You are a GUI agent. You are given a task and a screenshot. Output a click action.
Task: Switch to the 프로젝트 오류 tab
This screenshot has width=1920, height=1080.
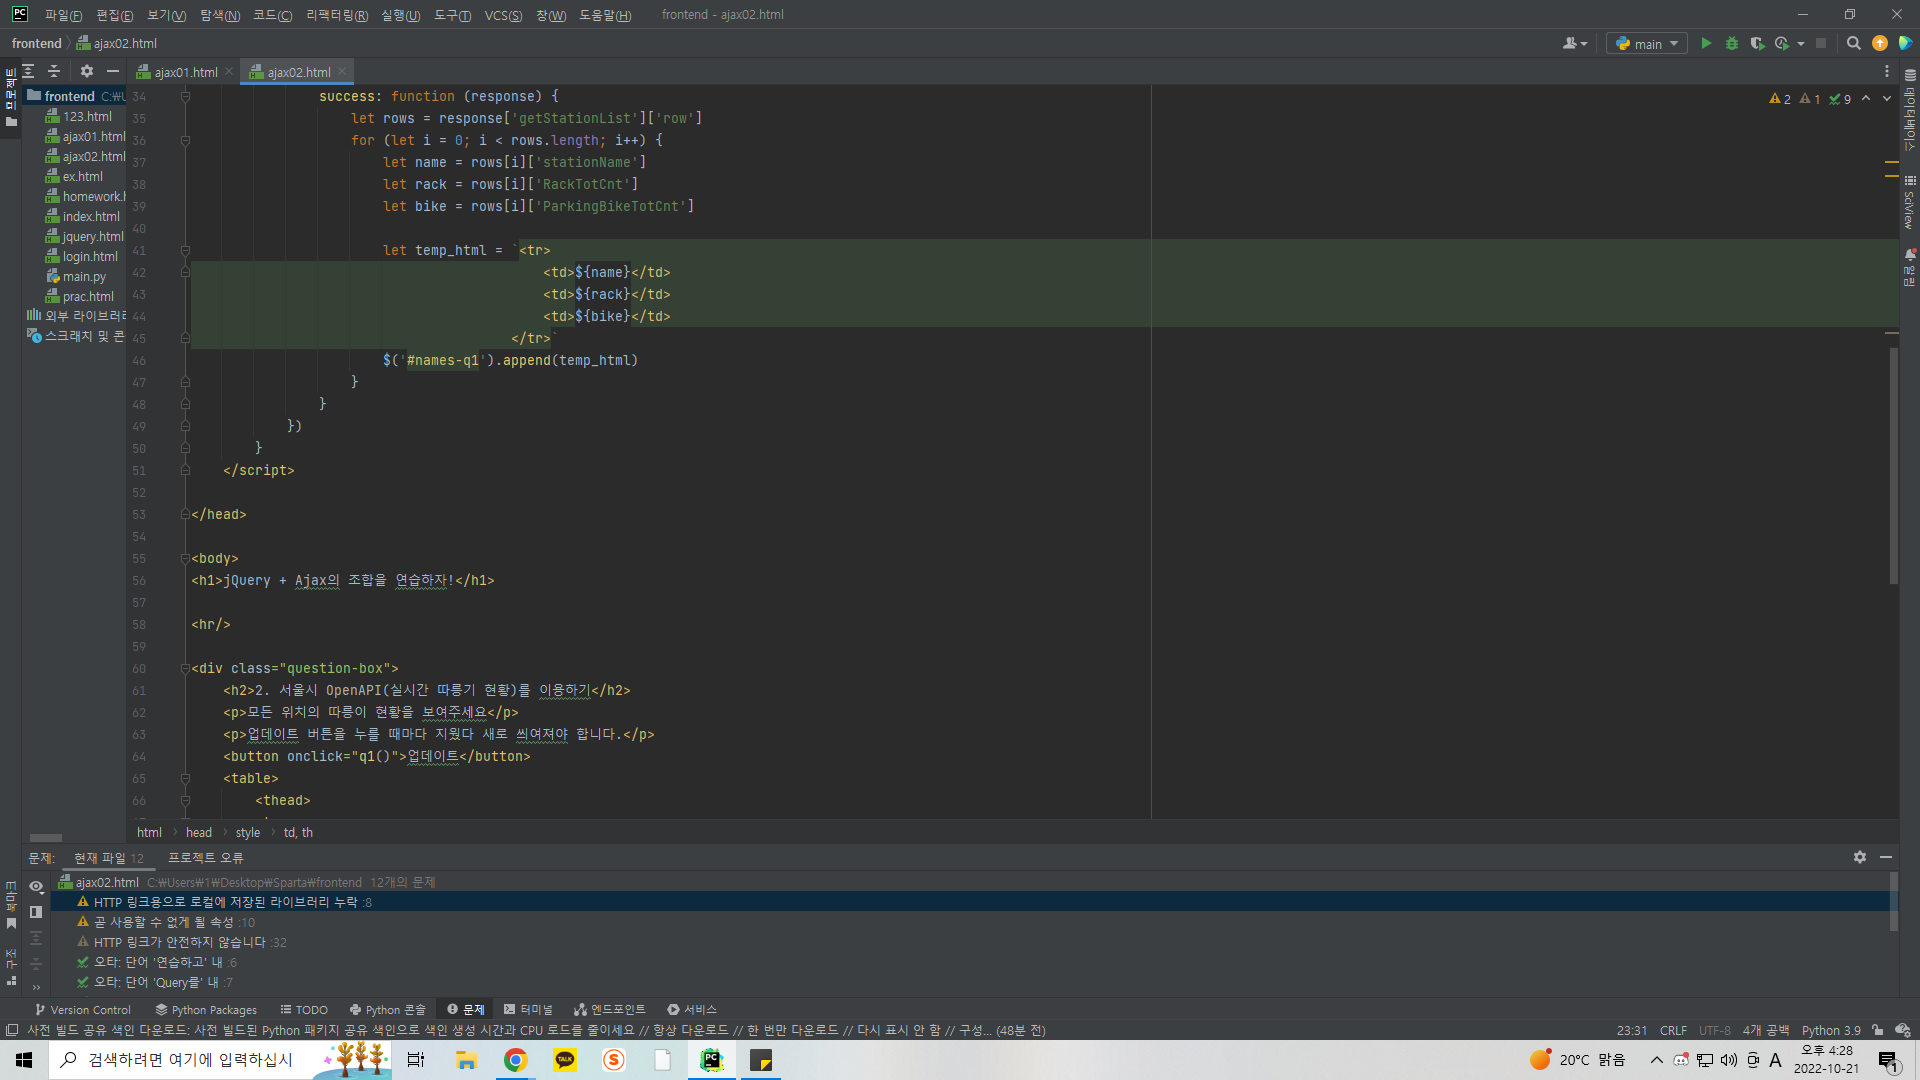205,858
